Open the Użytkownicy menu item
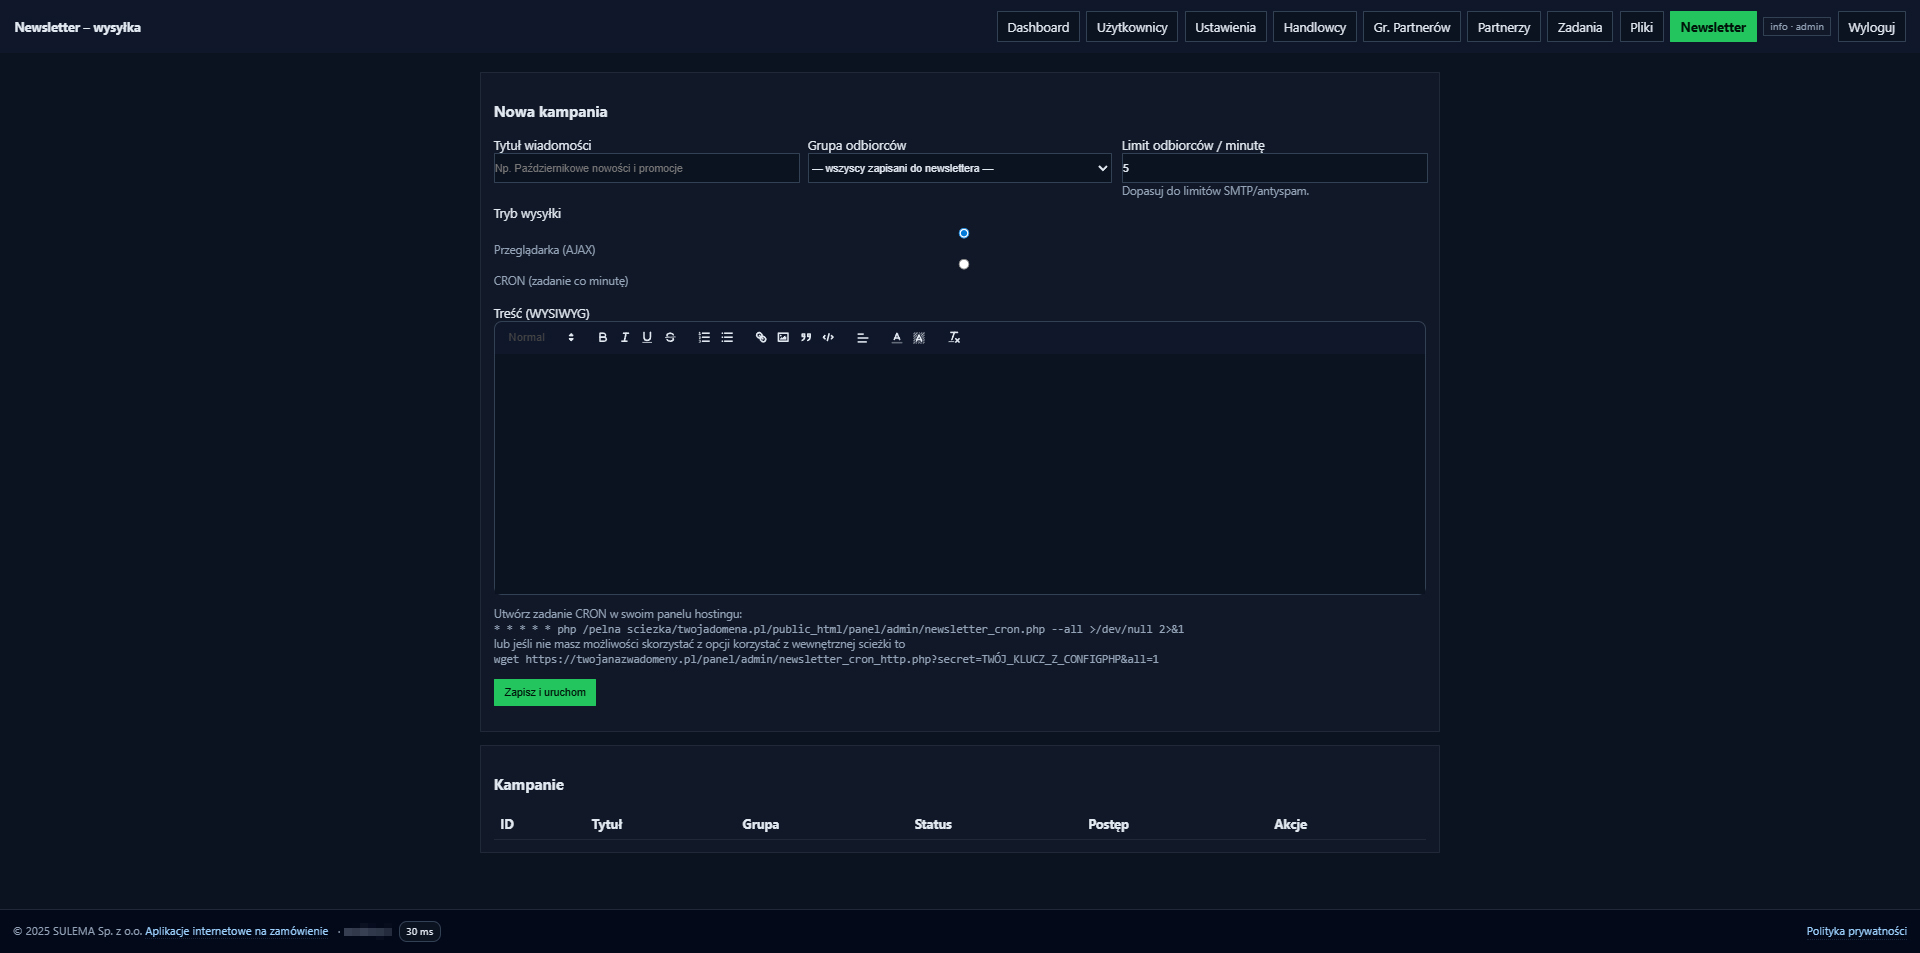Screen dimensions: 1920x953 1131,27
